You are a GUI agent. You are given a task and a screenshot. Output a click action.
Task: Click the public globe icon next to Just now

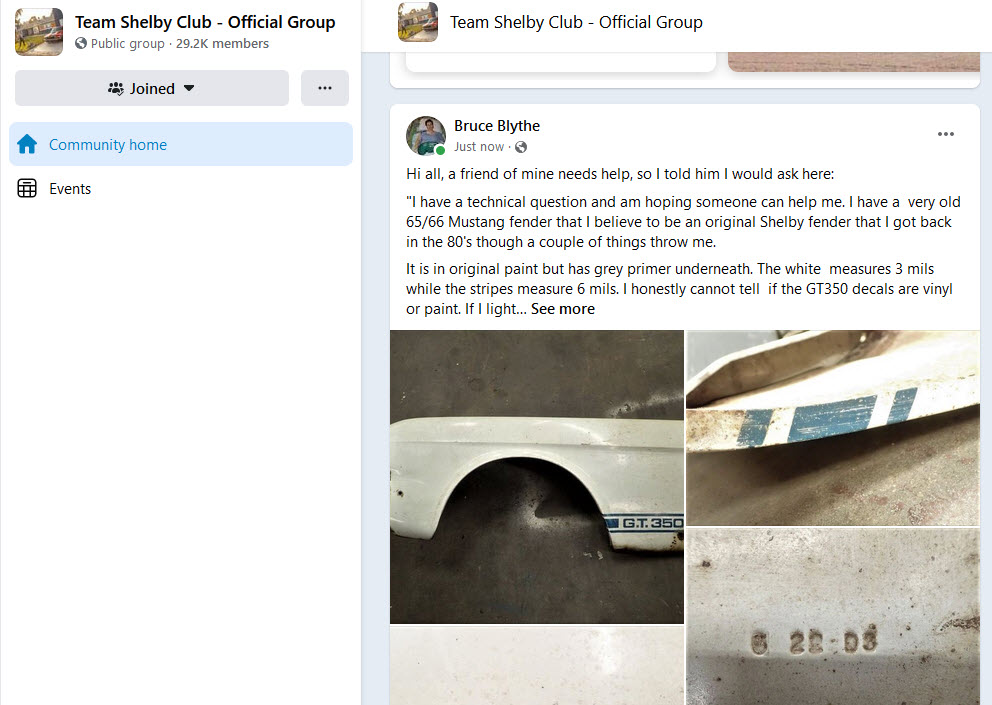[521, 147]
